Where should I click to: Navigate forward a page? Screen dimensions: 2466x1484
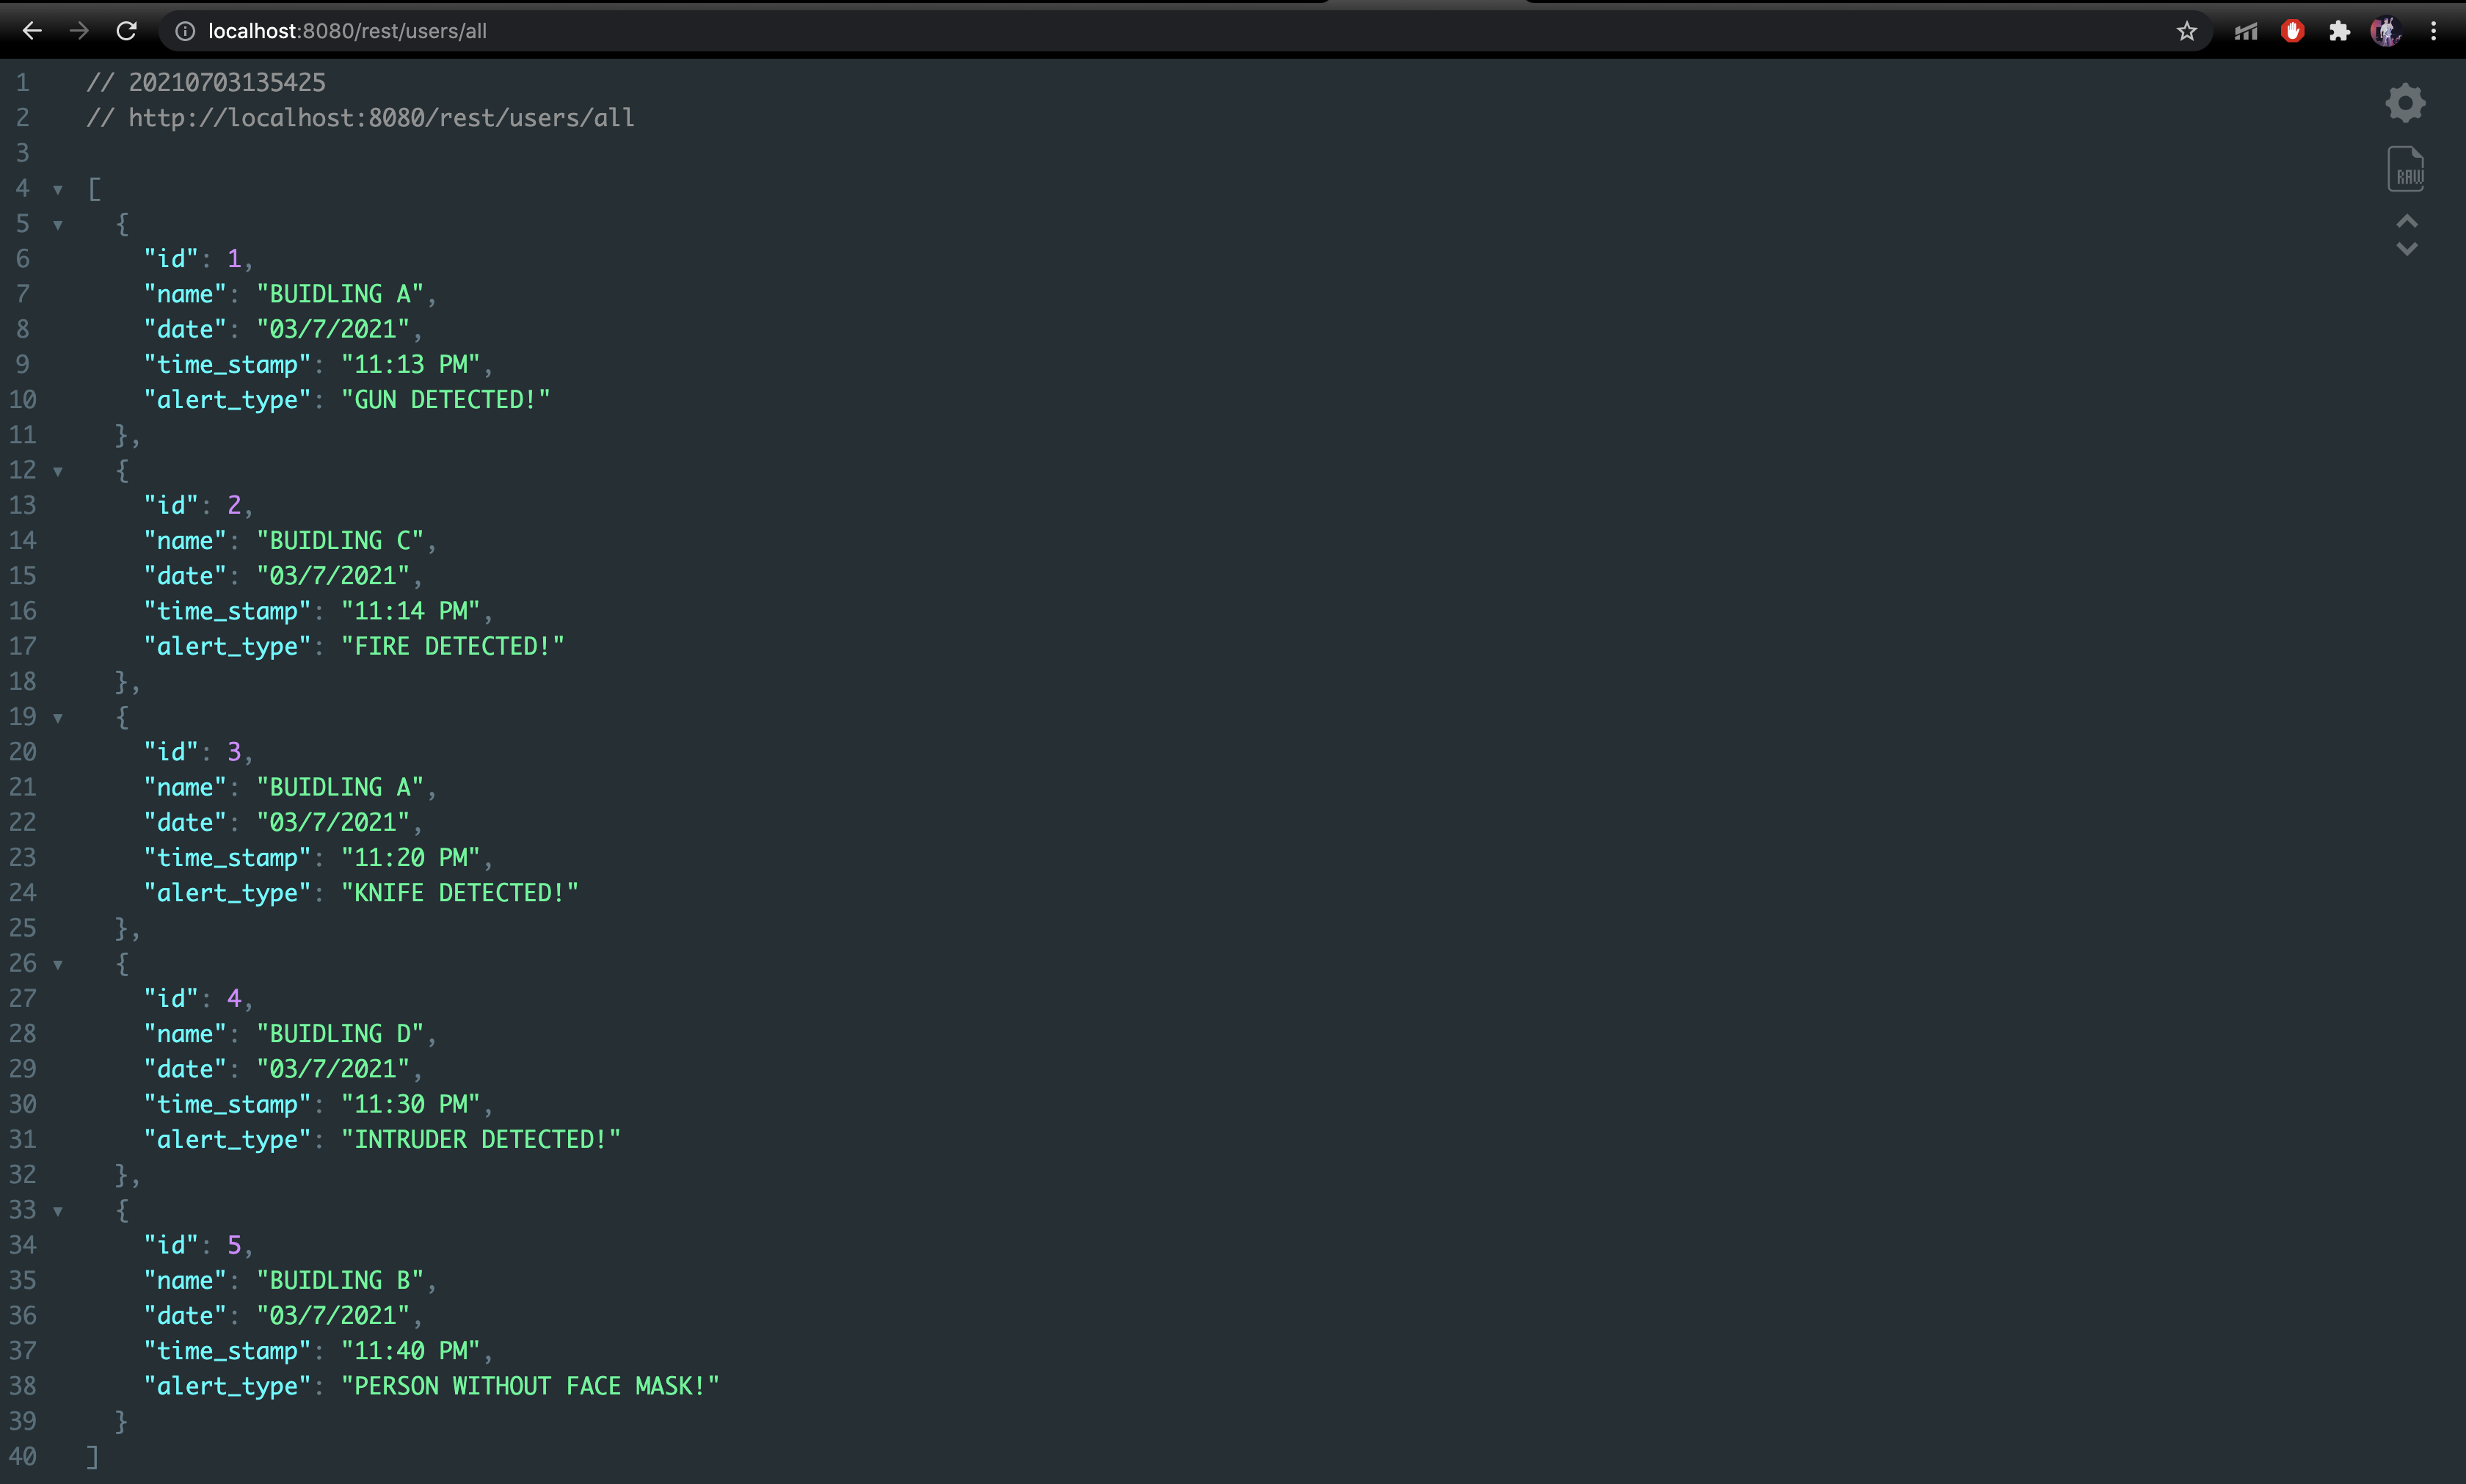79,30
